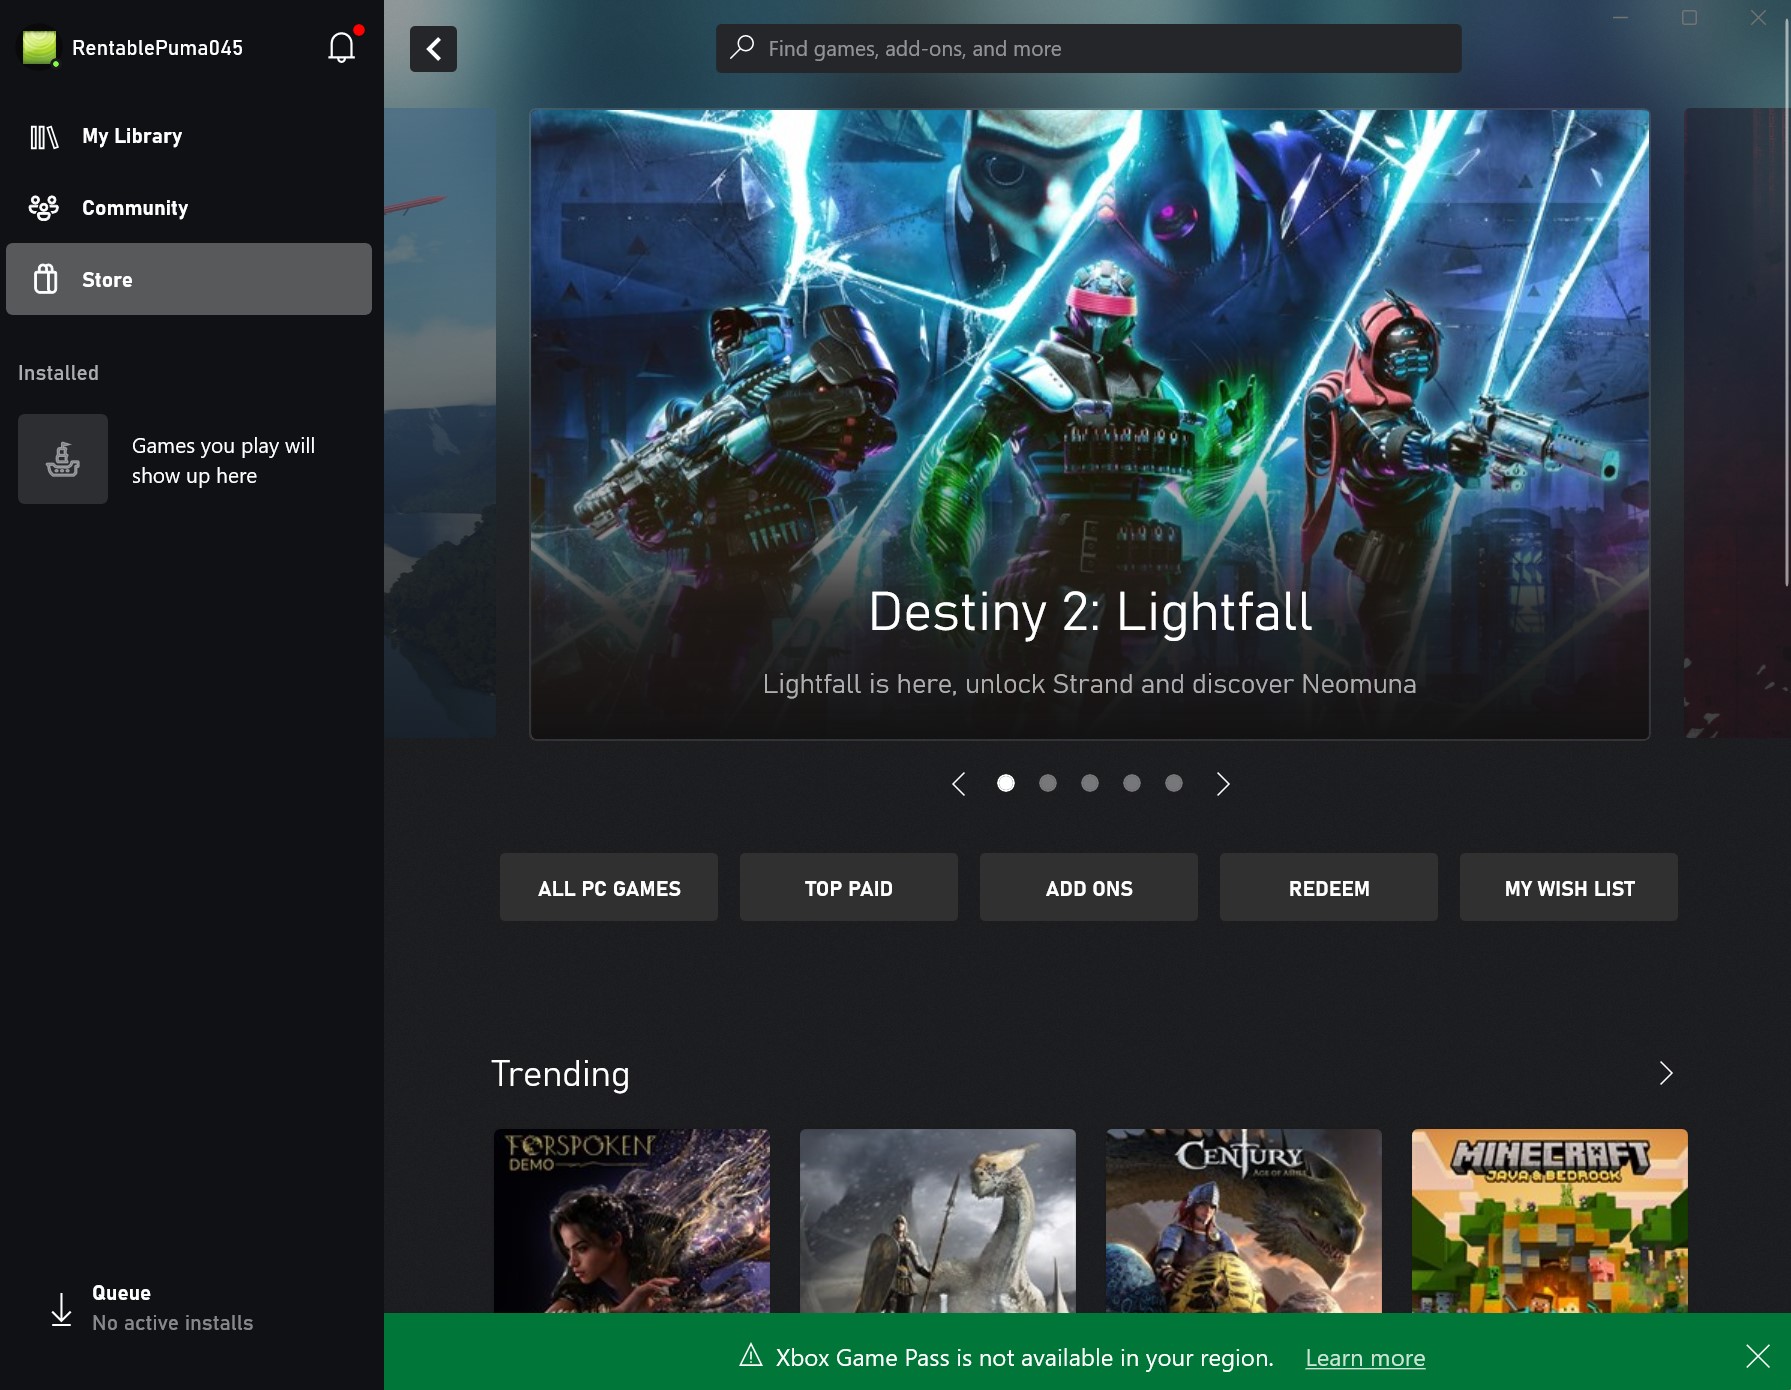Click the warning triangle in the banner
This screenshot has width=1791, height=1390.
click(751, 1356)
